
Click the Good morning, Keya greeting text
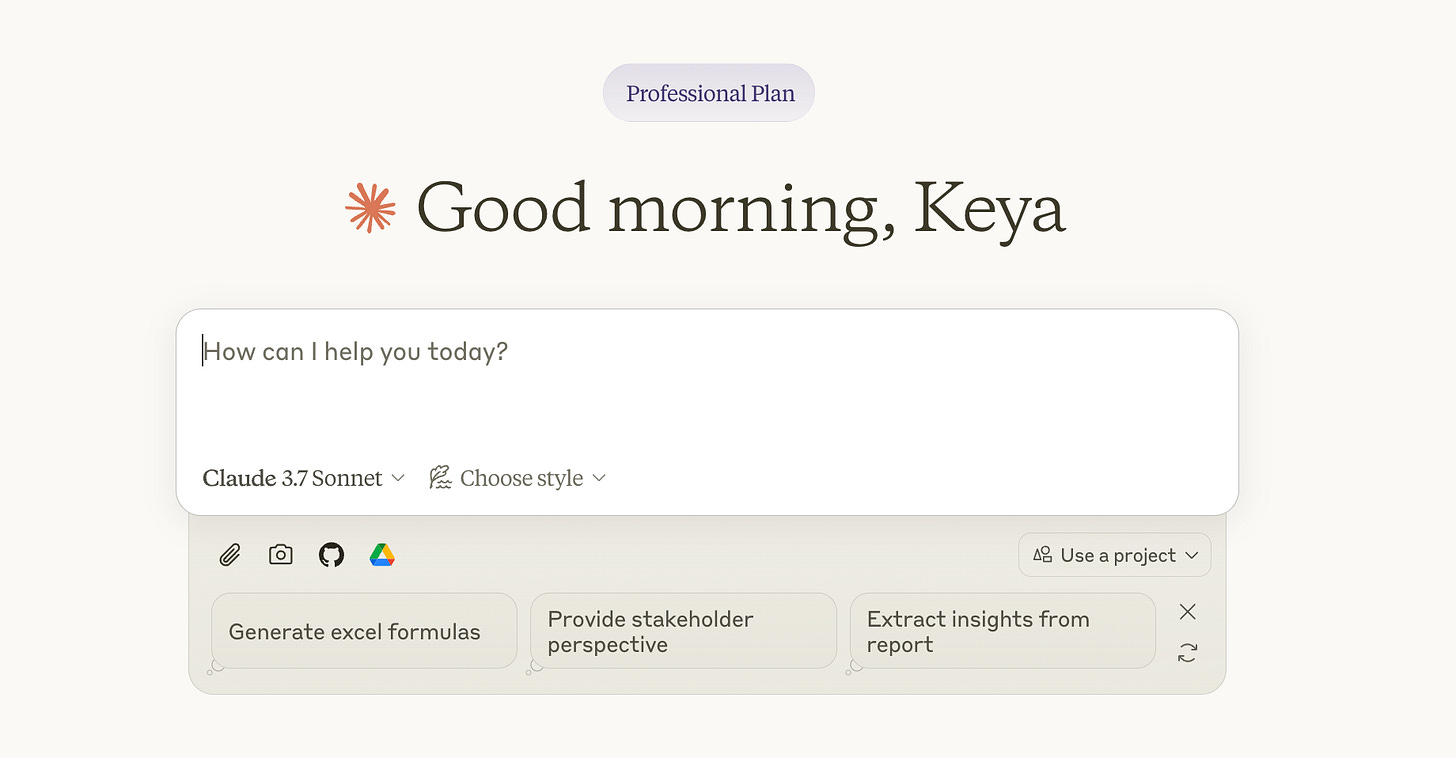pyautogui.click(x=741, y=209)
